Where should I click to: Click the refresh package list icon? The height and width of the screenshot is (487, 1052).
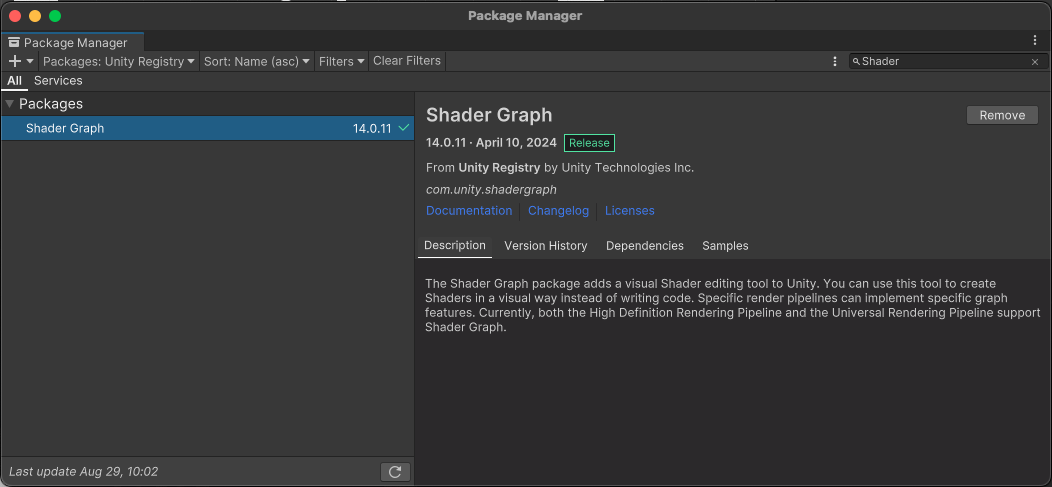[x=395, y=472]
